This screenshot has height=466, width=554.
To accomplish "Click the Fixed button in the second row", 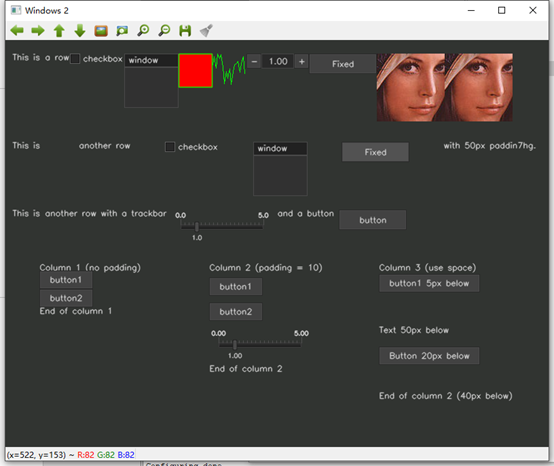I will 375,152.
